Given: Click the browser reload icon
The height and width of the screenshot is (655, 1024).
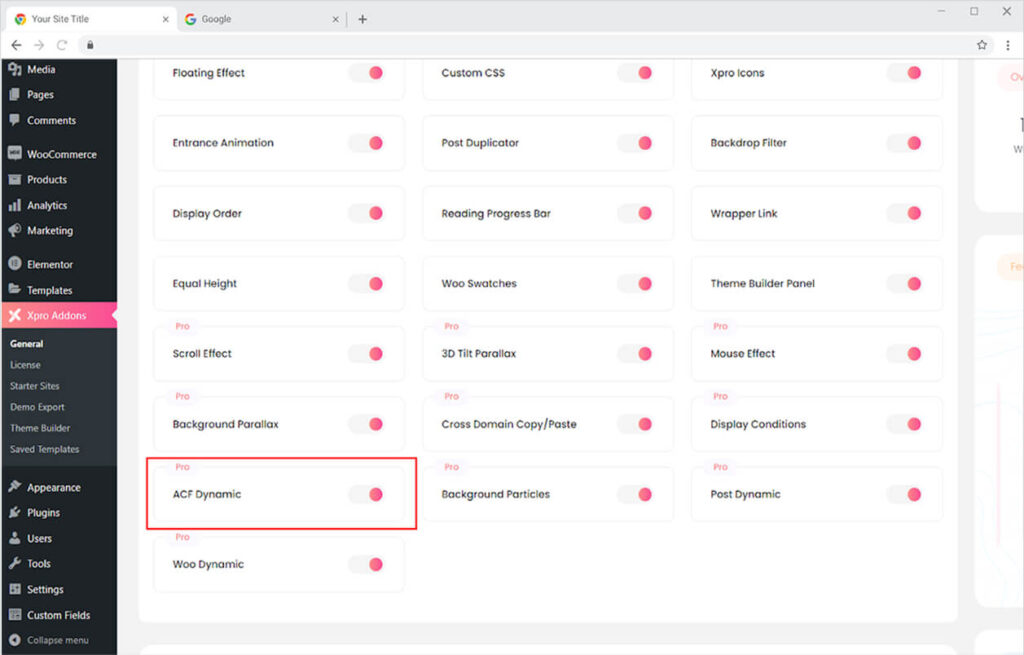Looking at the screenshot, I should tap(62, 45).
